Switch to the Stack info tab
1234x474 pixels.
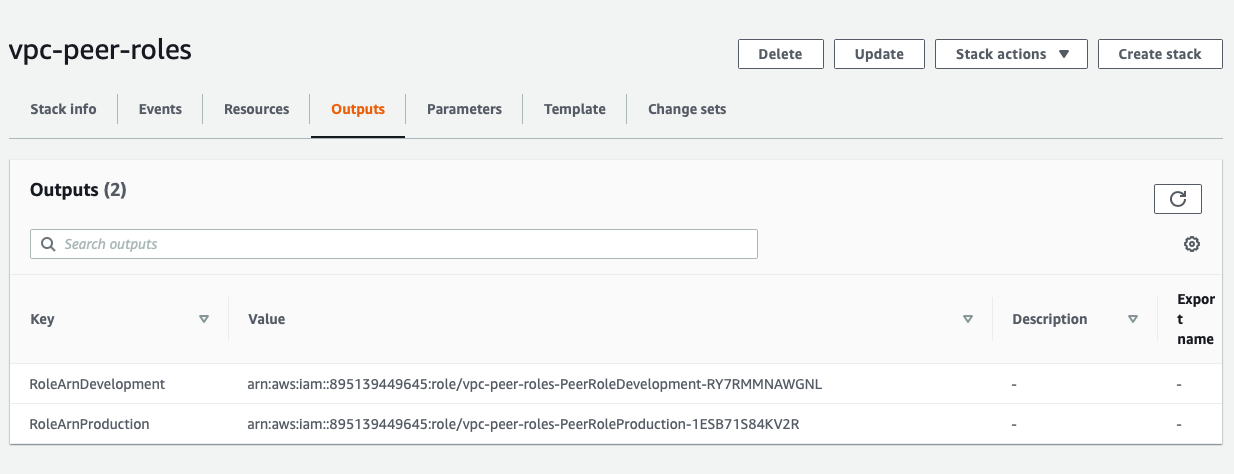point(63,109)
